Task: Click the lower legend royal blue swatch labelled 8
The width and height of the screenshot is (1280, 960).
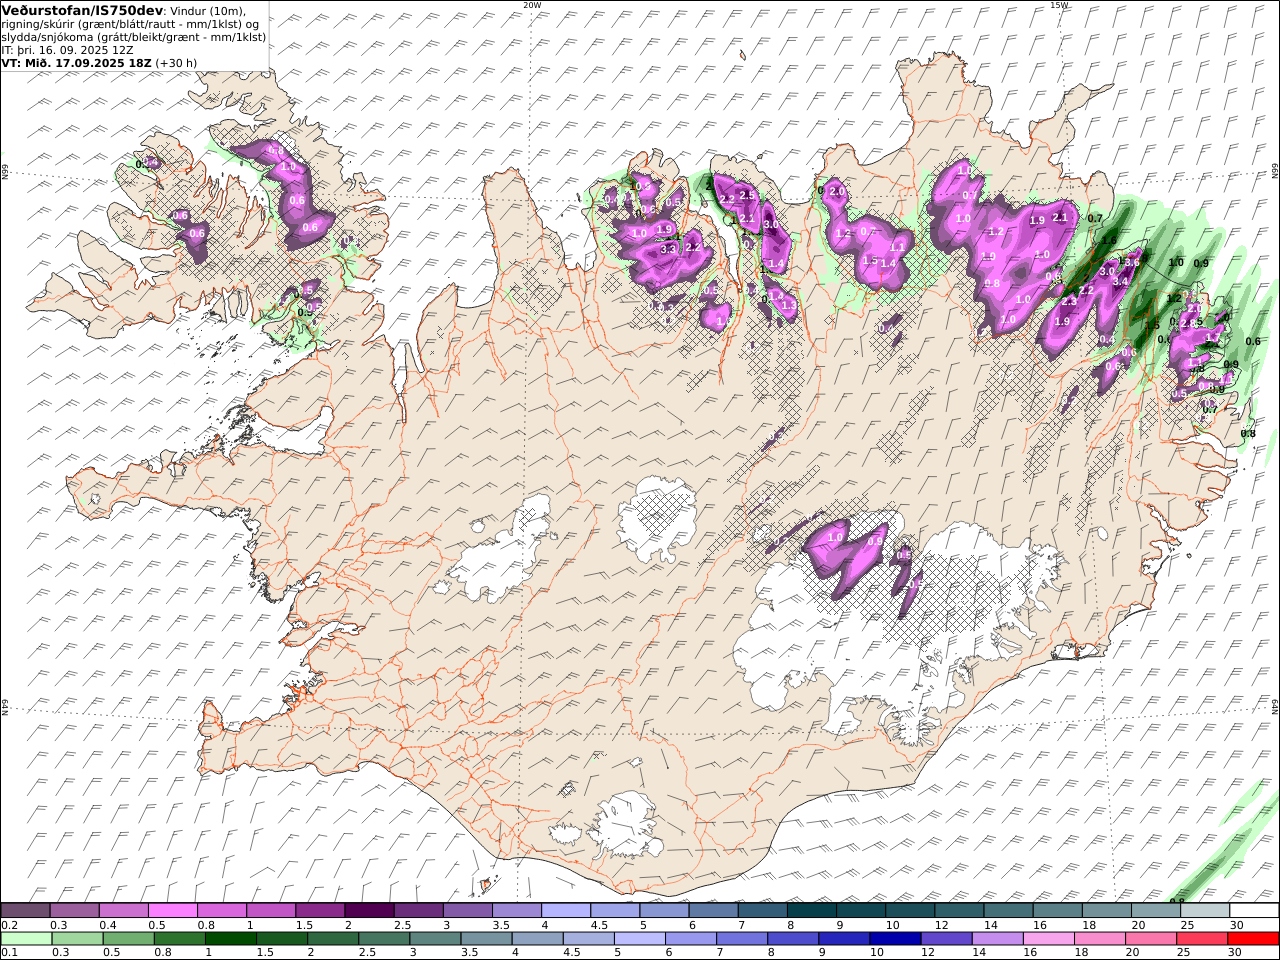Action: click(x=792, y=939)
